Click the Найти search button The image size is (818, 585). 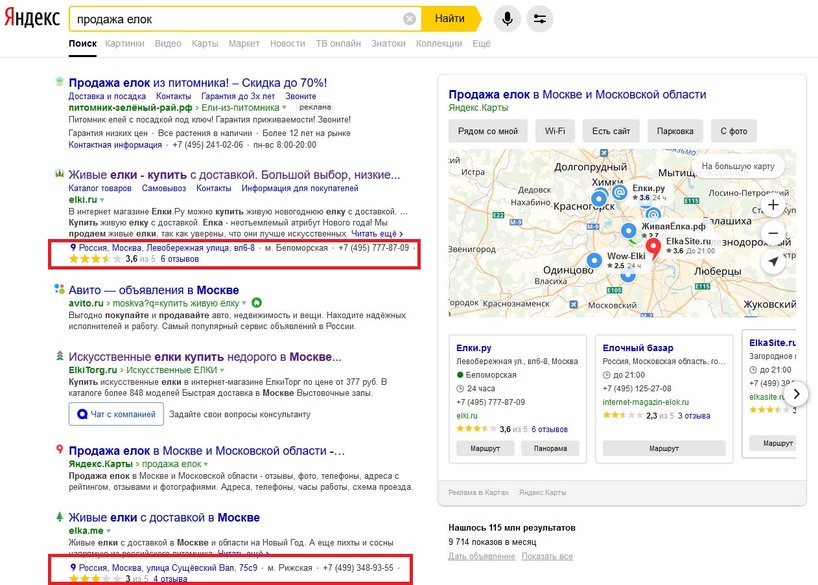click(x=450, y=19)
